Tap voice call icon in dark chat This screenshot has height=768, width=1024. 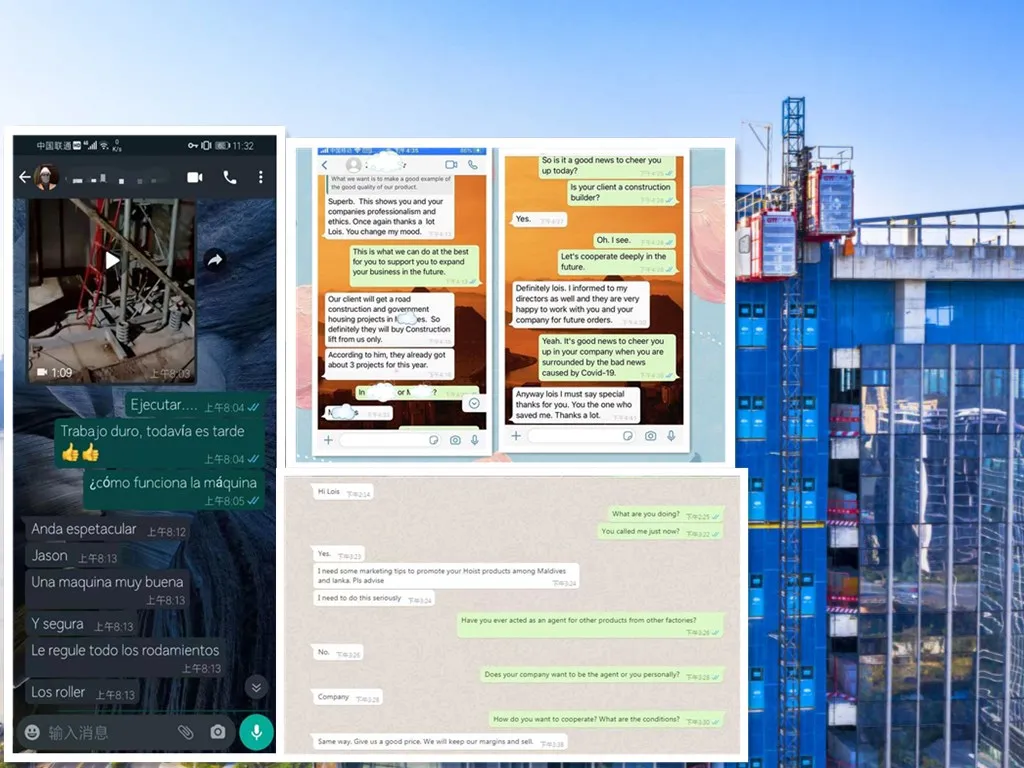coord(230,177)
